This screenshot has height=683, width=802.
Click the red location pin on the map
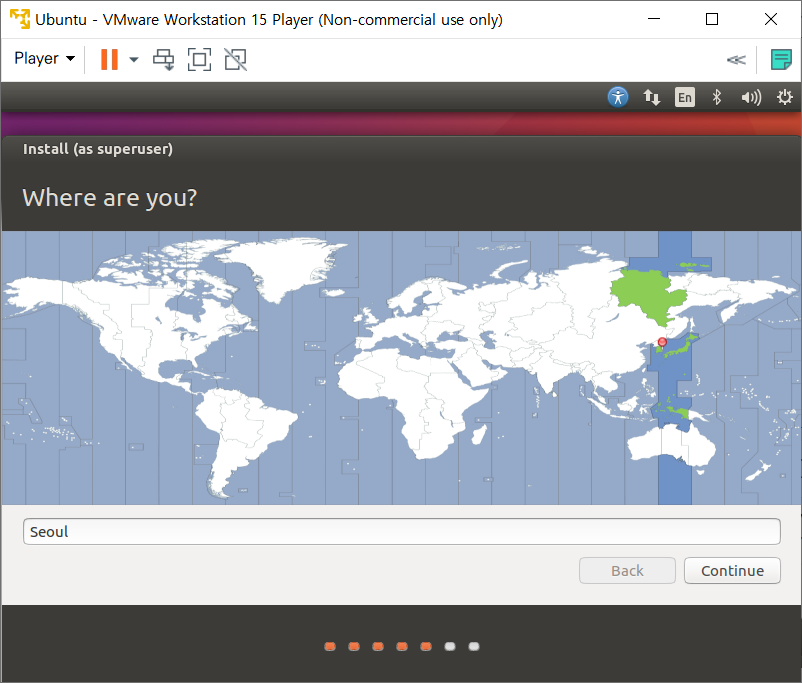coord(662,342)
